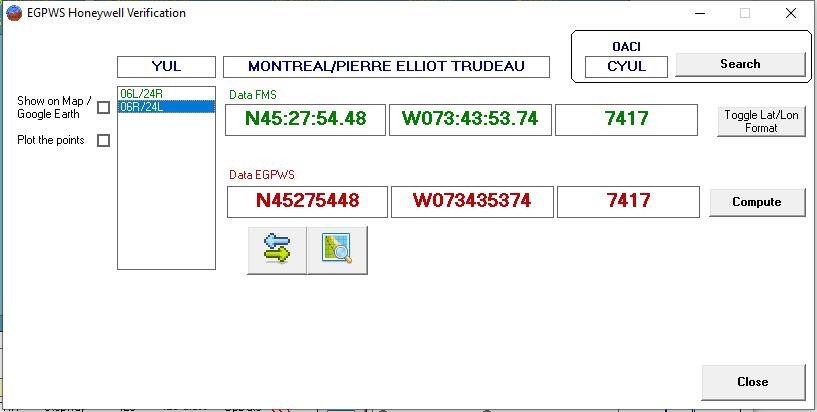Click Toggle Lat/Lon Format button
This screenshot has width=817, height=412.
pos(761,121)
